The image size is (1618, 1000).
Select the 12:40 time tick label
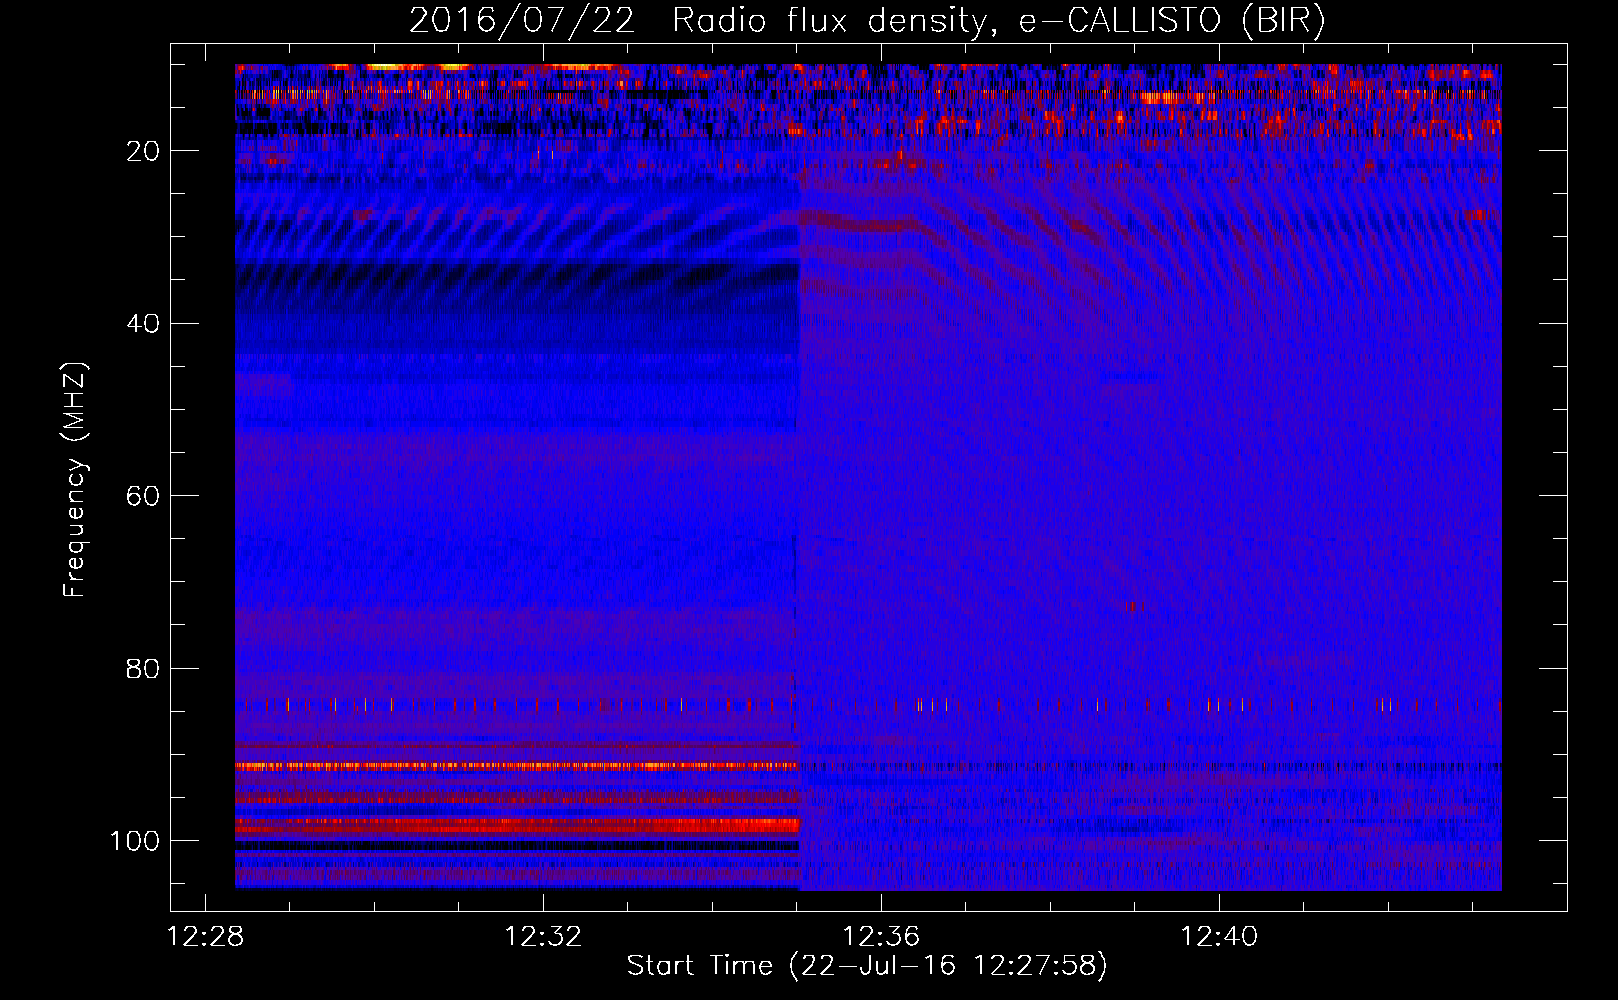1219,937
